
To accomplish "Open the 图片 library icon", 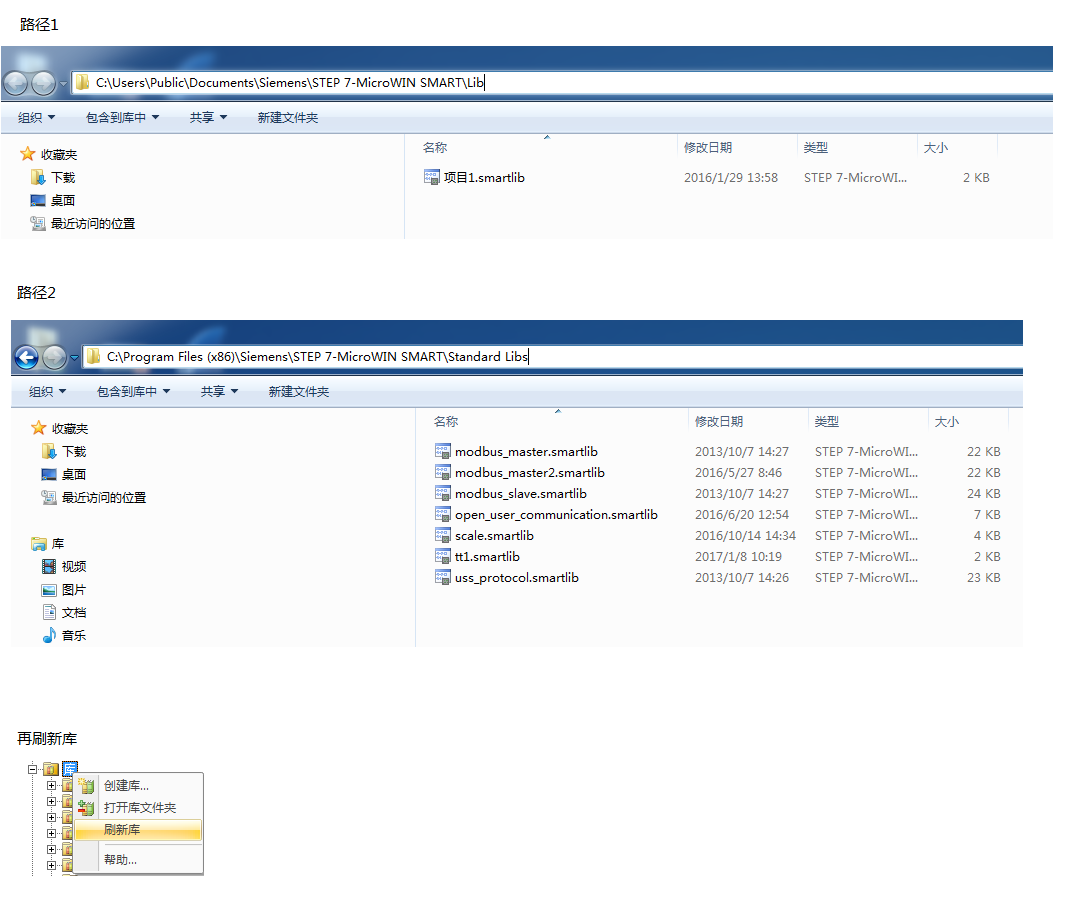I will click(49, 590).
